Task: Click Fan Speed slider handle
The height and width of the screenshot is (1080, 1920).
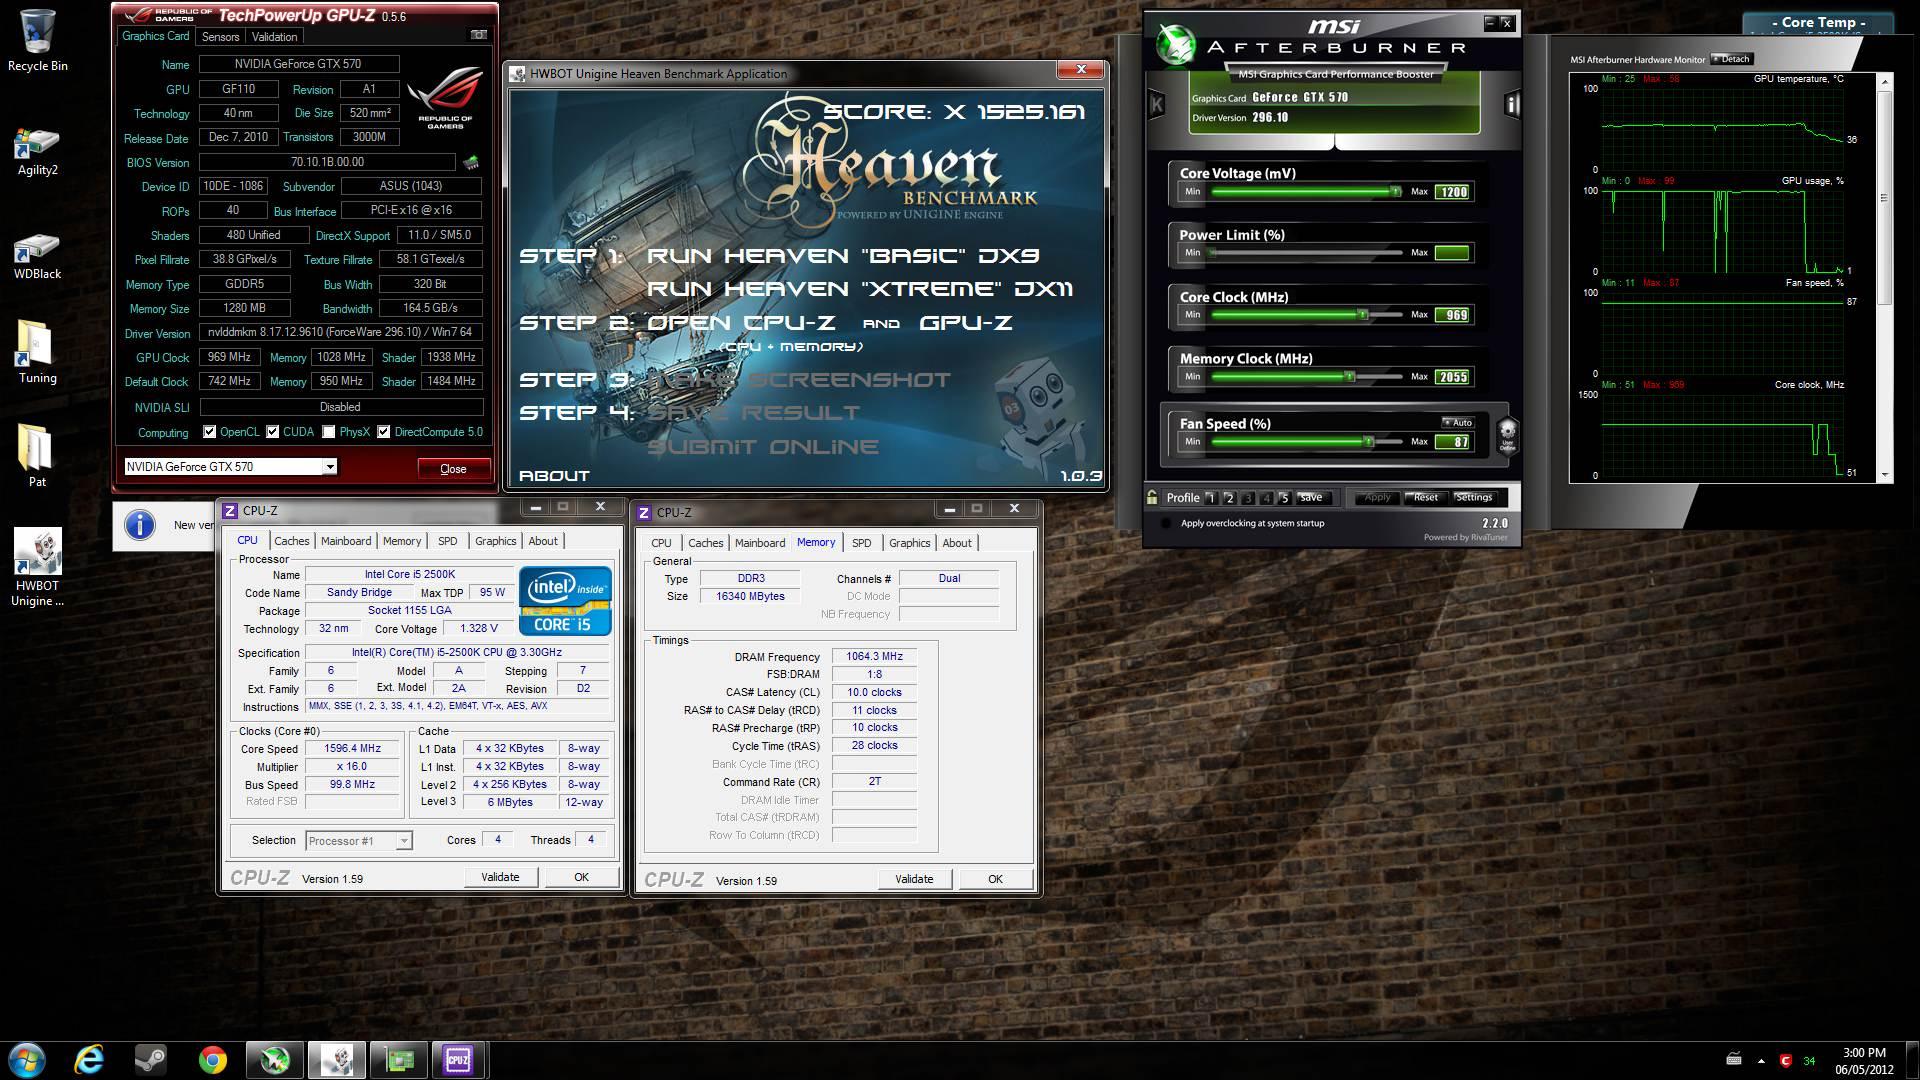Action: tap(1369, 441)
